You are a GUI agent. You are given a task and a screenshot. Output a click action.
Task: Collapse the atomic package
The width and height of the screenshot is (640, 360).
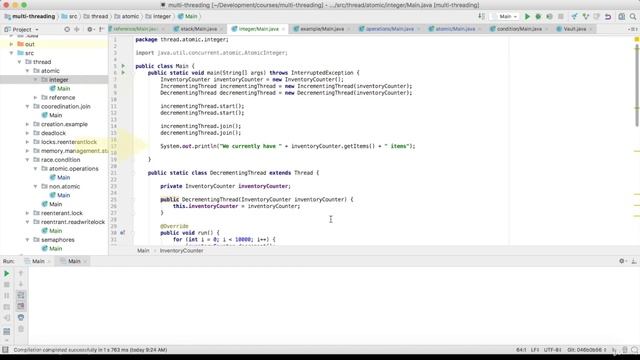tap(27, 71)
